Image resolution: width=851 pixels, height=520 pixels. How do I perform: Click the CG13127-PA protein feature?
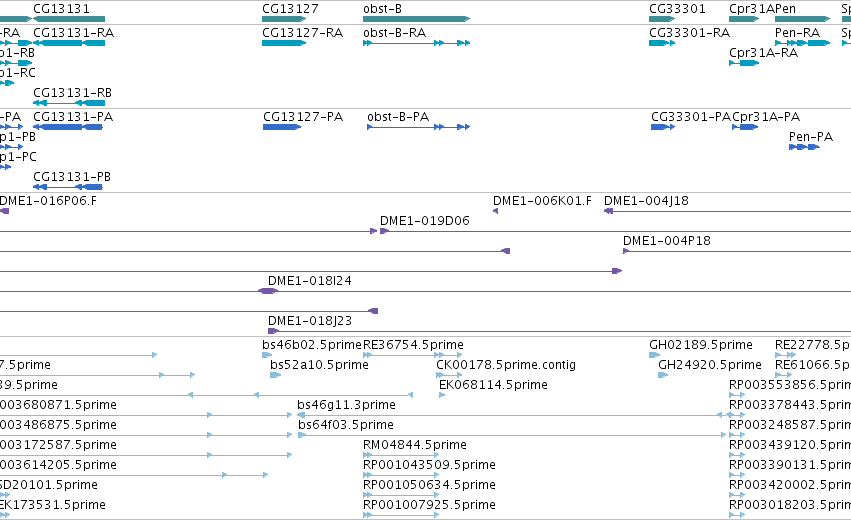282,127
